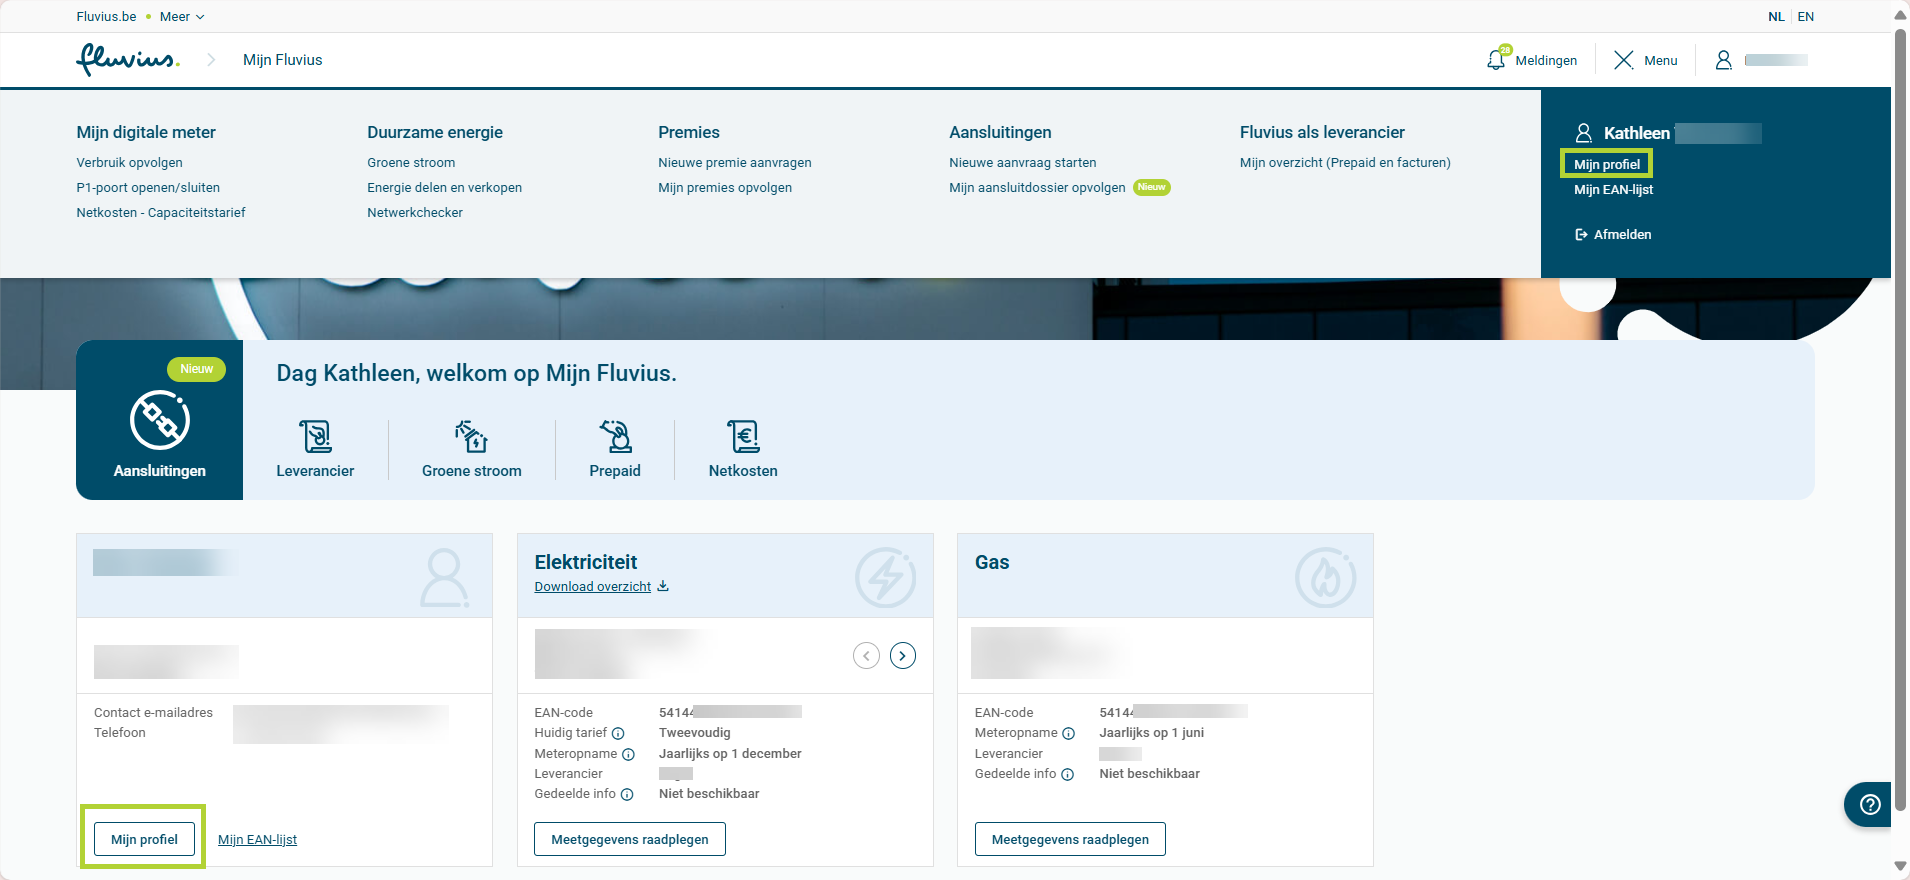The width and height of the screenshot is (1910, 880).
Task: Open the Aansluitingen tile icon
Action: pyautogui.click(x=160, y=420)
